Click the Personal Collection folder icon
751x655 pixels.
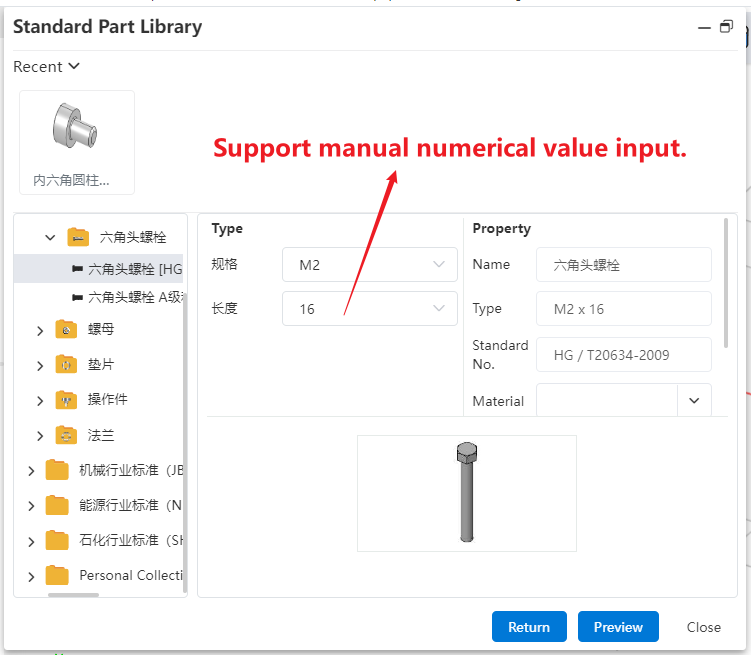(57, 575)
